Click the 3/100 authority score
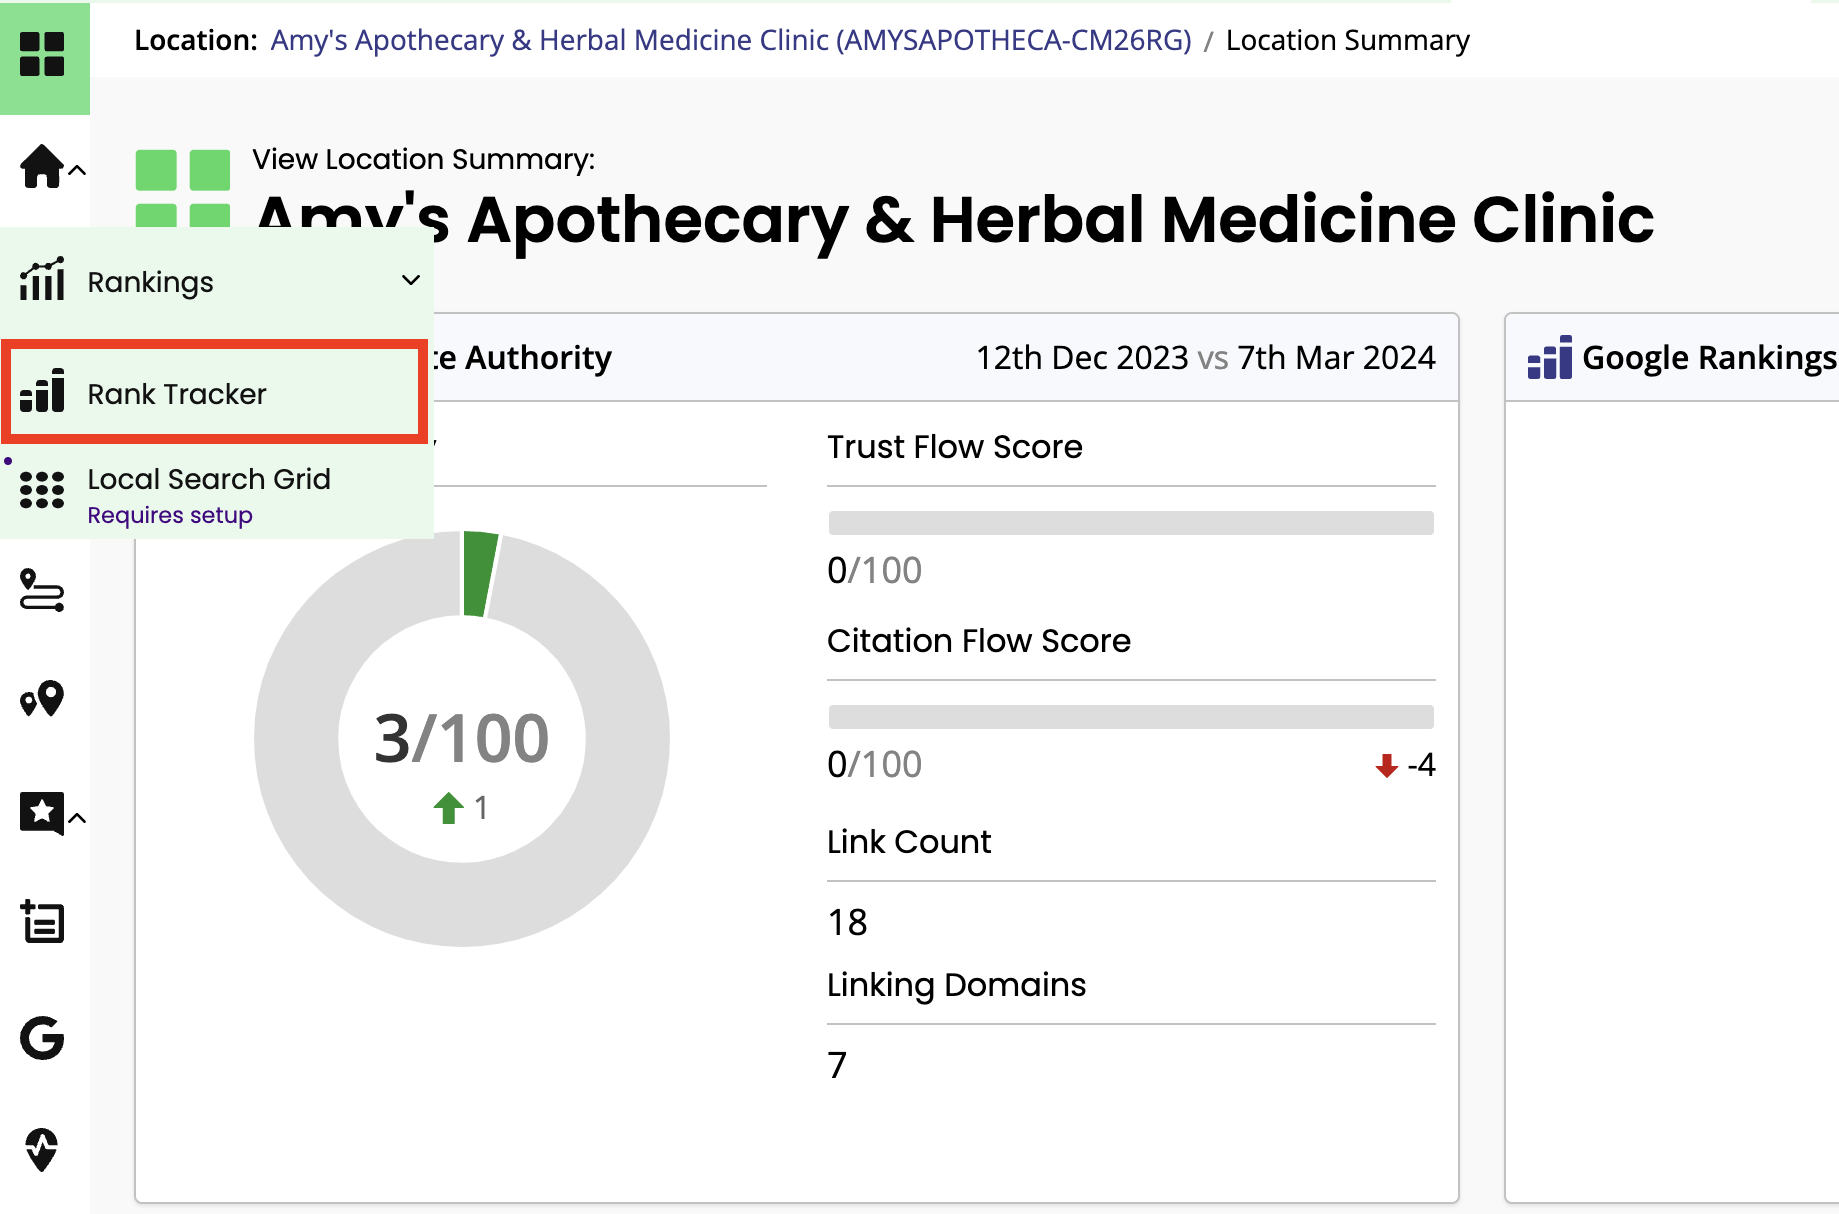Screen dimensions: 1839x1214 [462, 739]
